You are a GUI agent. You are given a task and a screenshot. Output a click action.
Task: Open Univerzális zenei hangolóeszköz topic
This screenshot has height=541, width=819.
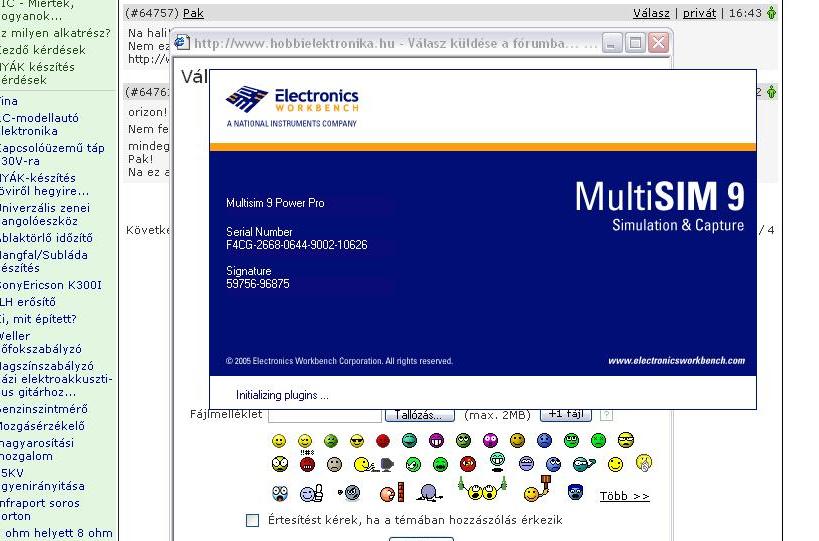[x=45, y=214]
